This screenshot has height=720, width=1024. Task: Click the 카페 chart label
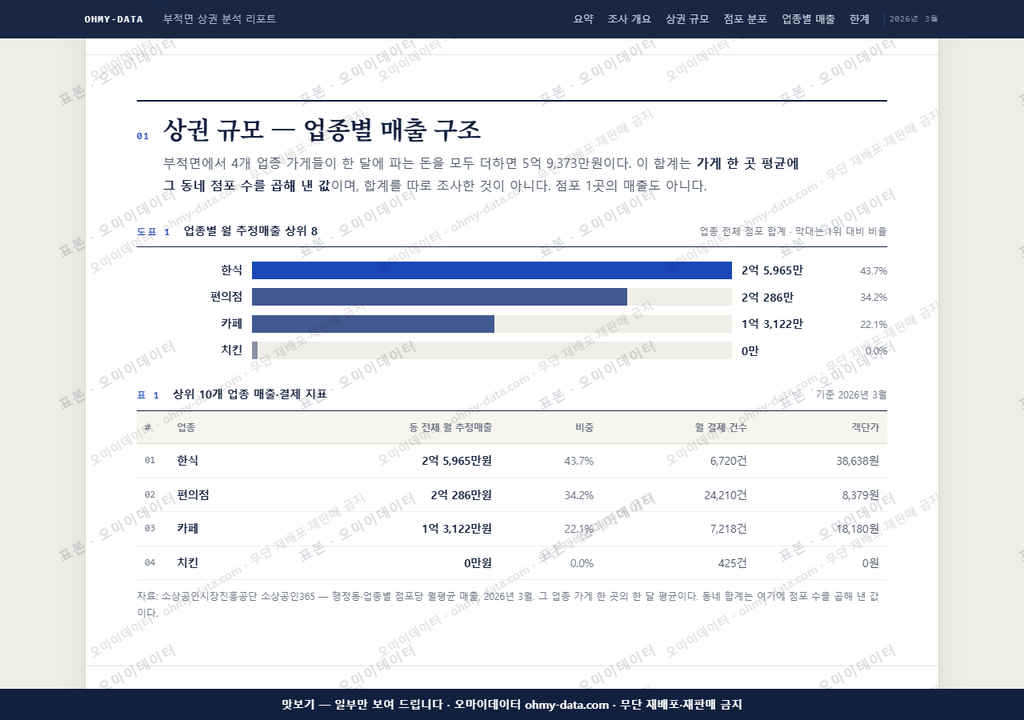[231, 323]
